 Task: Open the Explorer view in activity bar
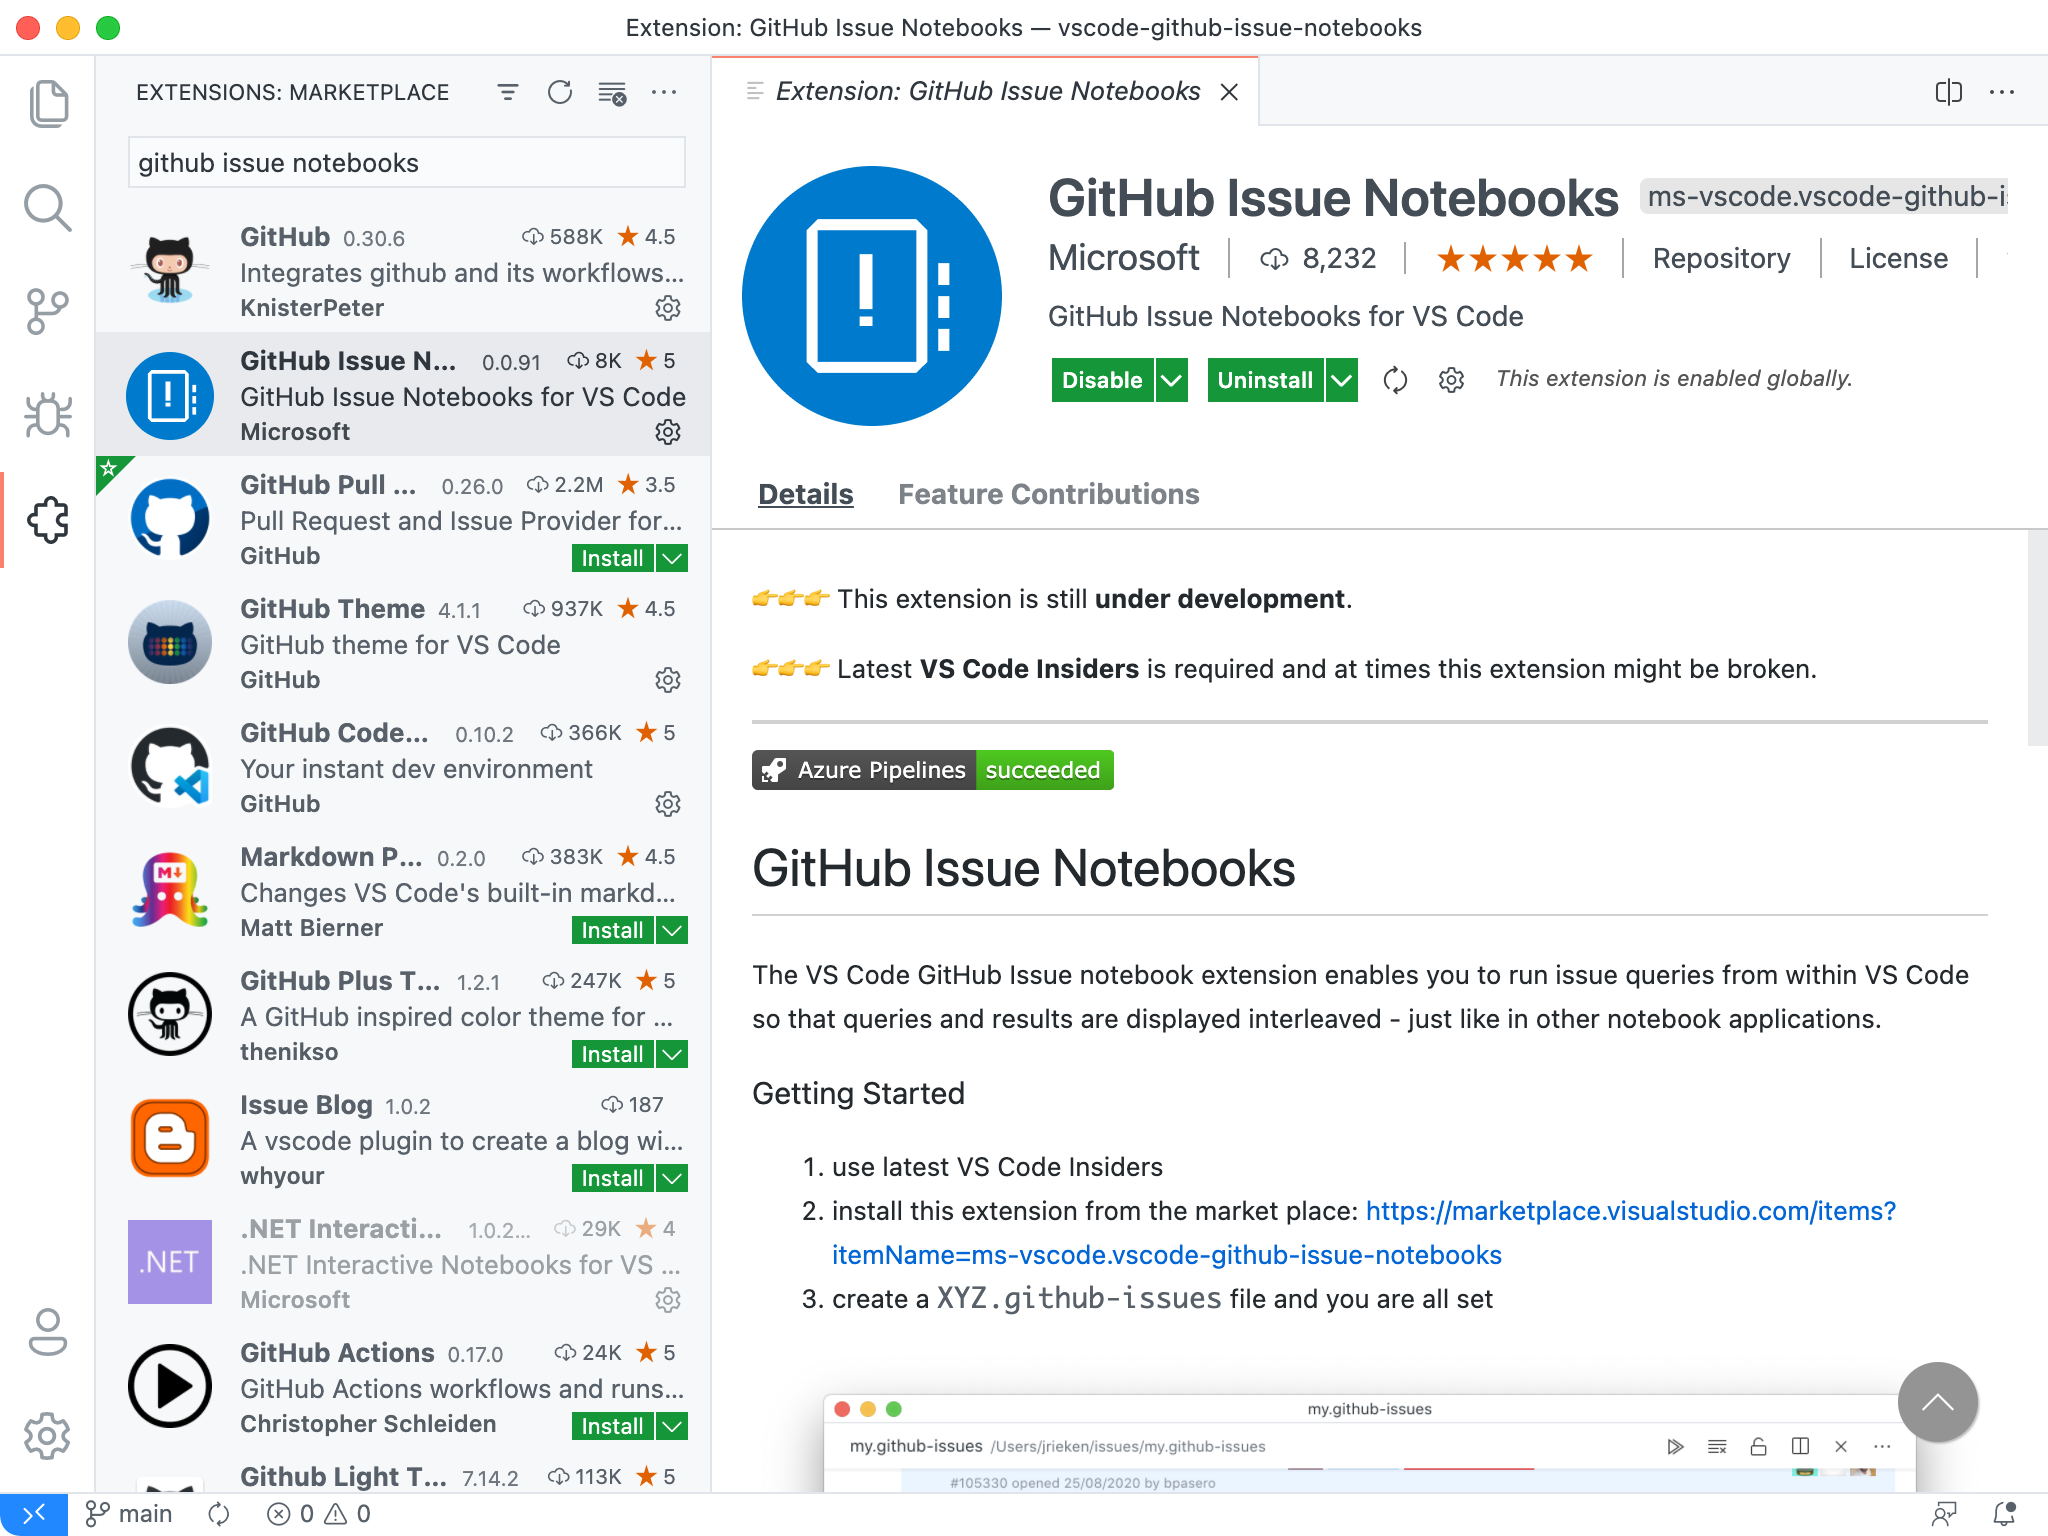coord(48,104)
